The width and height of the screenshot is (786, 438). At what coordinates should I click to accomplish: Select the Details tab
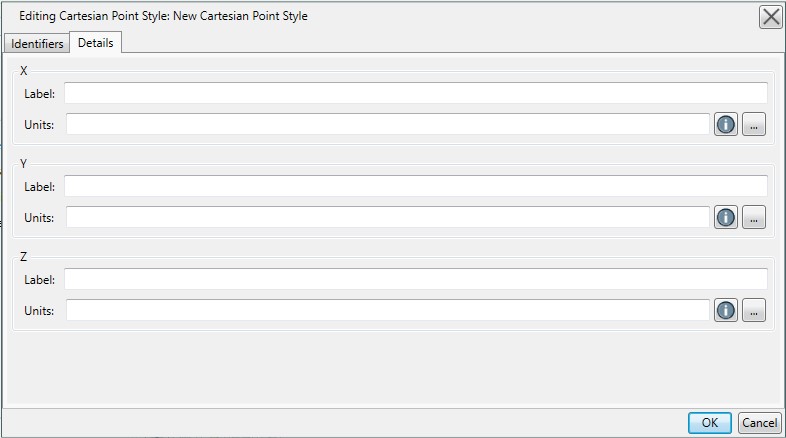pyautogui.click(x=95, y=43)
